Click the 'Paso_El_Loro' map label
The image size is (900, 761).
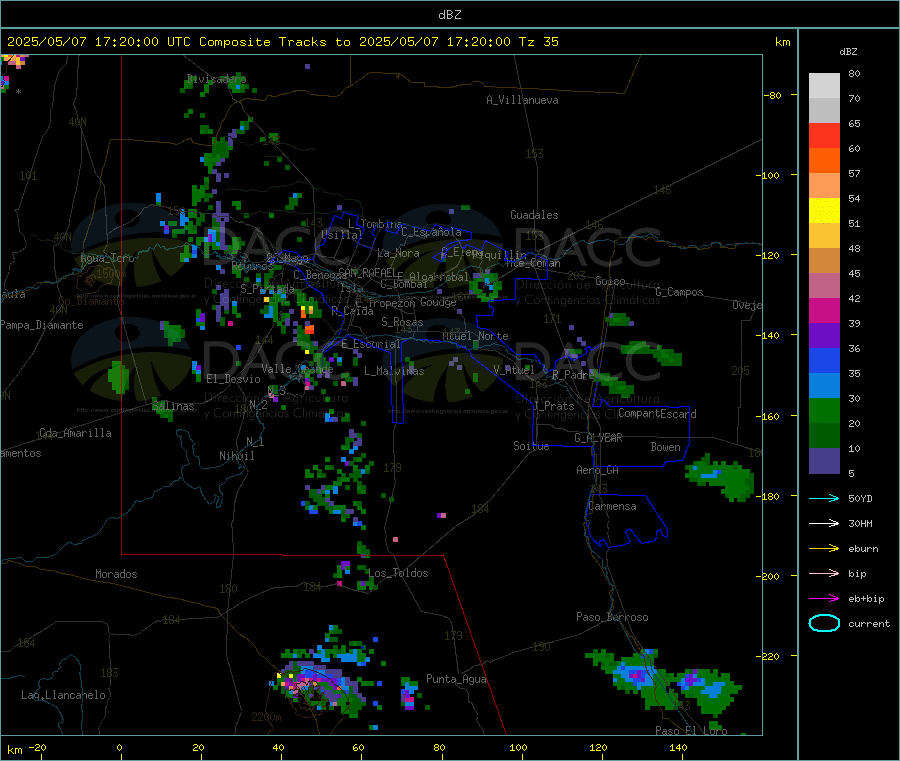[691, 731]
